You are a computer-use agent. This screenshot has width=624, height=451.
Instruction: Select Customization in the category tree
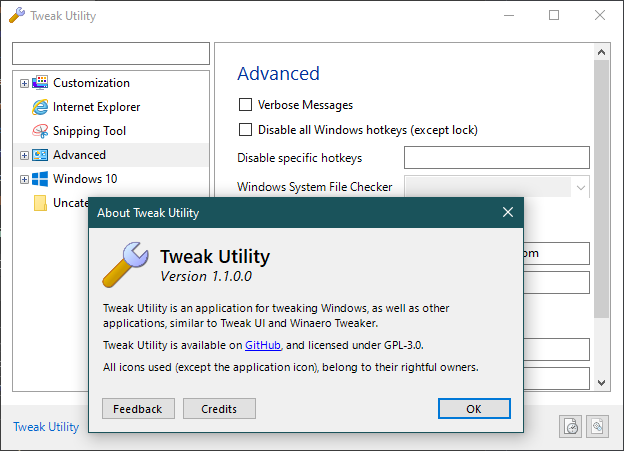point(92,83)
